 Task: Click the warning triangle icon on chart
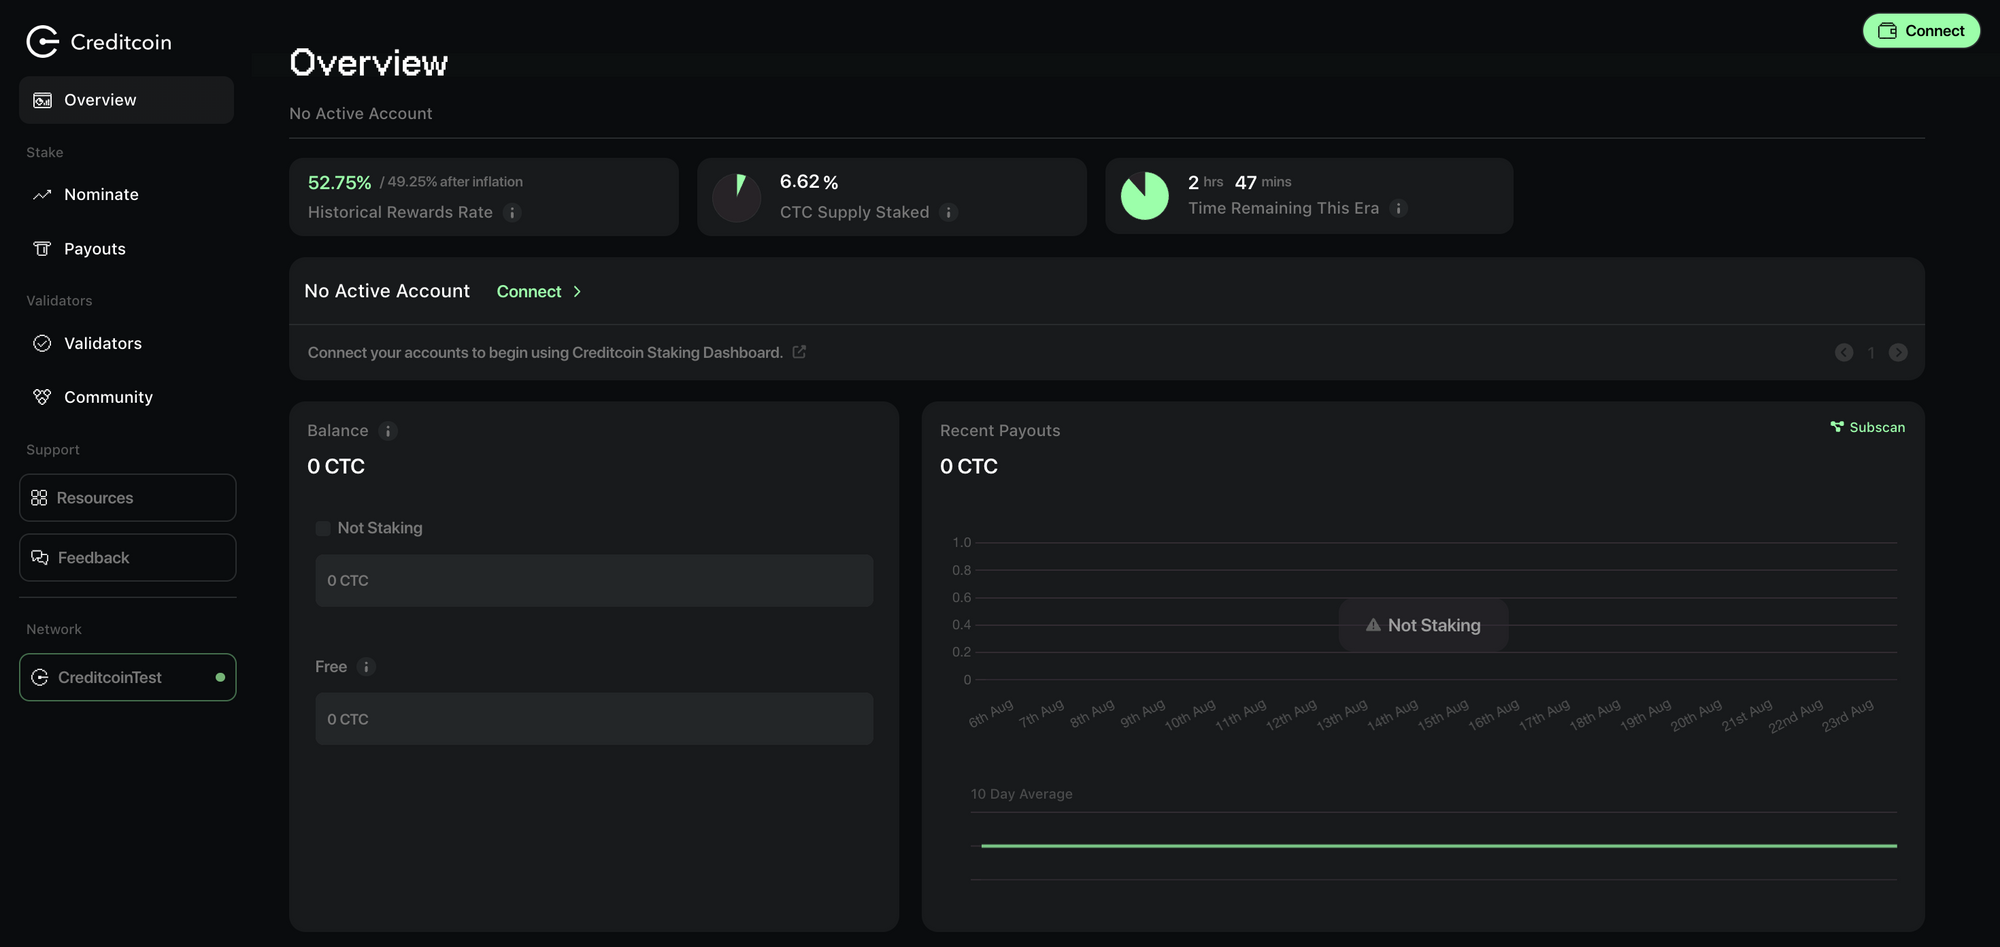(x=1373, y=625)
